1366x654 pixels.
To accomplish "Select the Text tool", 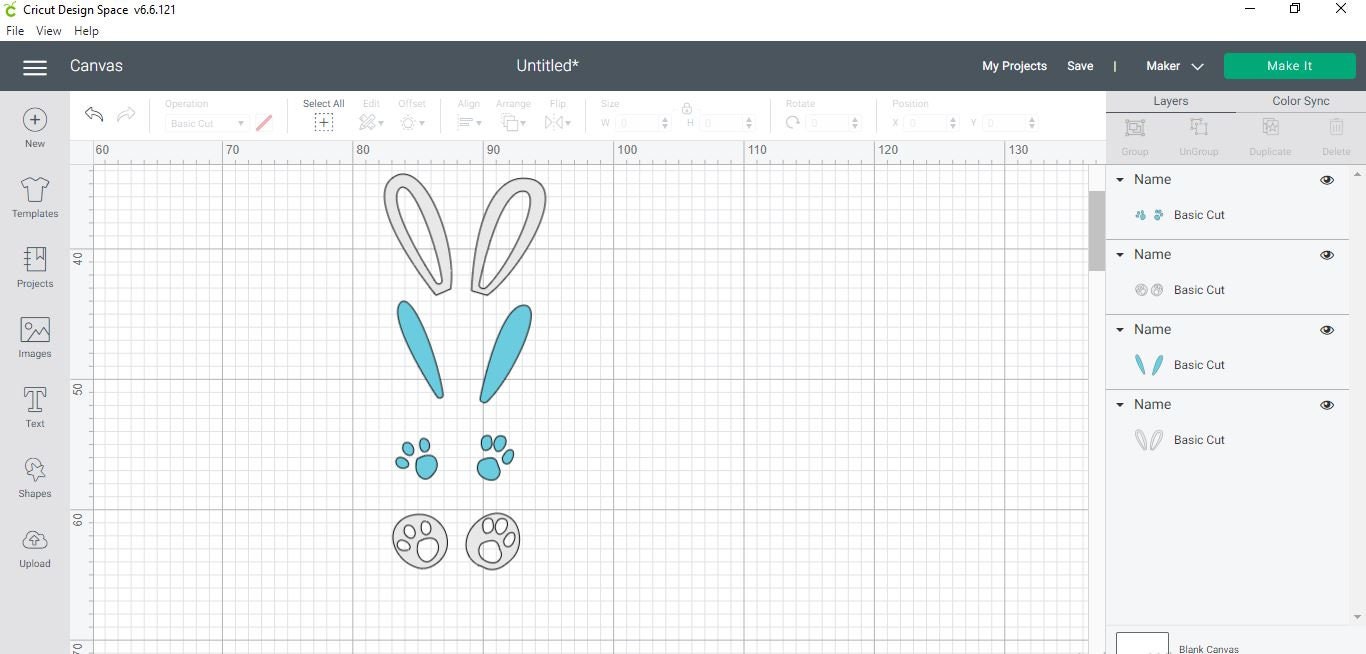I will [34, 405].
